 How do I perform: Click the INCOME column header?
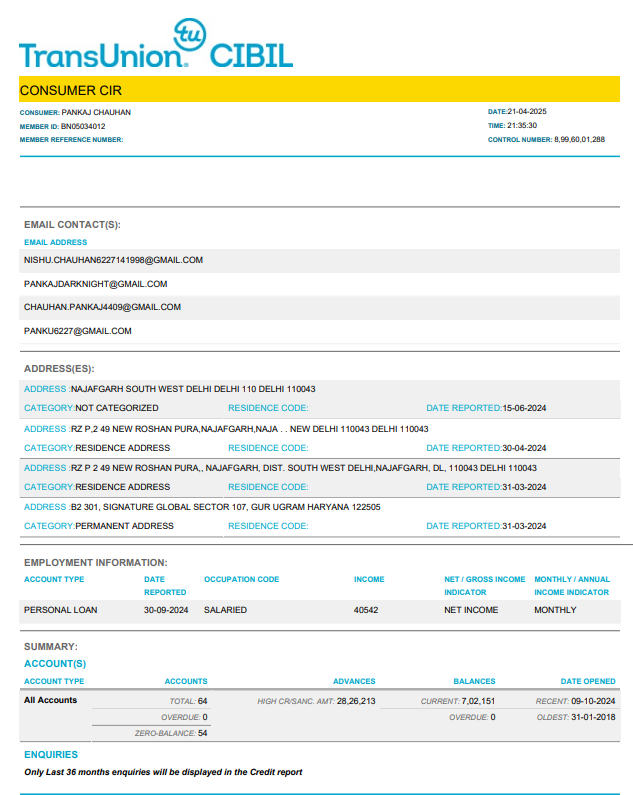pos(369,579)
